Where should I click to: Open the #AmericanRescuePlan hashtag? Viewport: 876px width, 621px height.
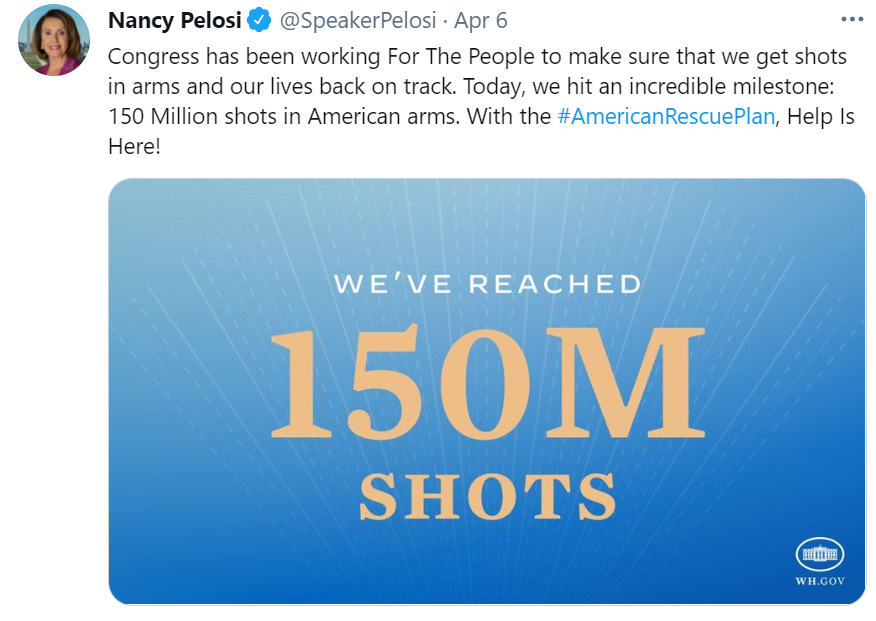point(665,116)
